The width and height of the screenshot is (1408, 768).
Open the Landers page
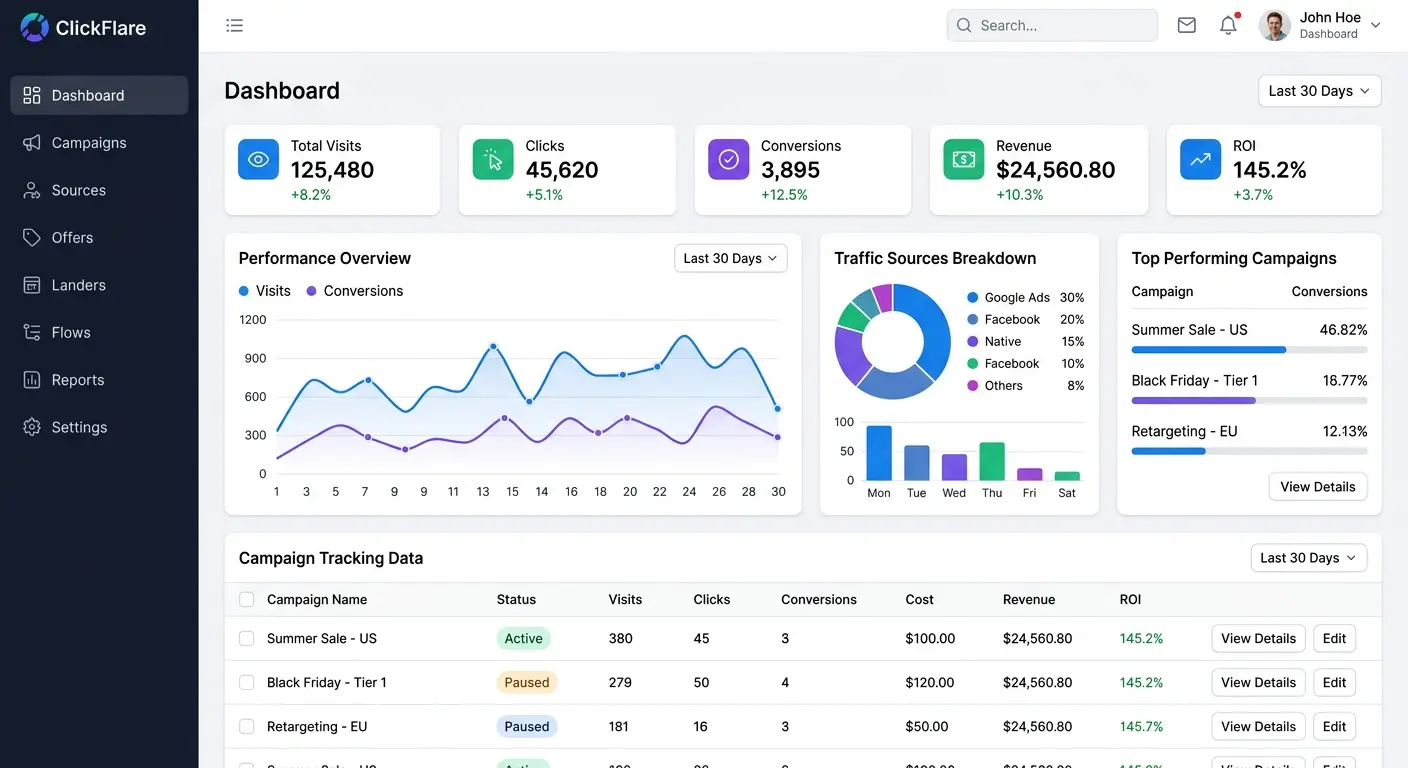[x=99, y=285]
